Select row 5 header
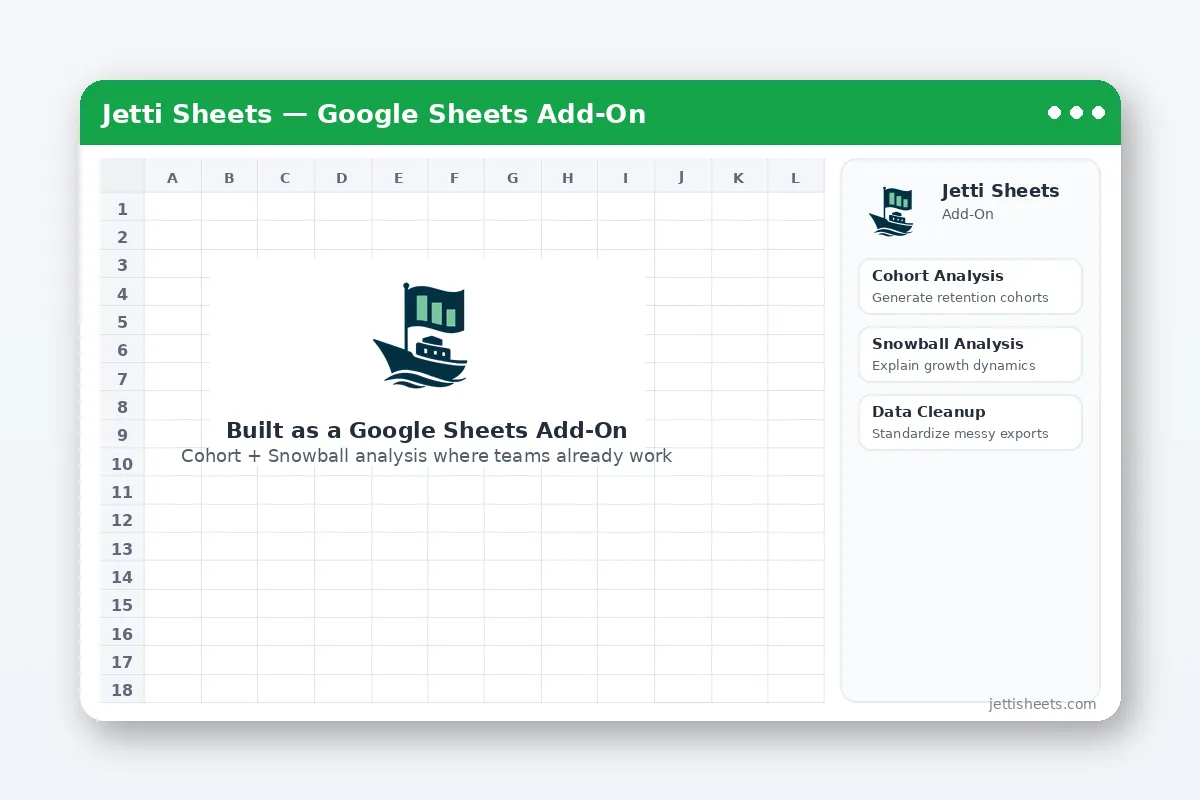This screenshot has width=1200, height=800. 122,322
